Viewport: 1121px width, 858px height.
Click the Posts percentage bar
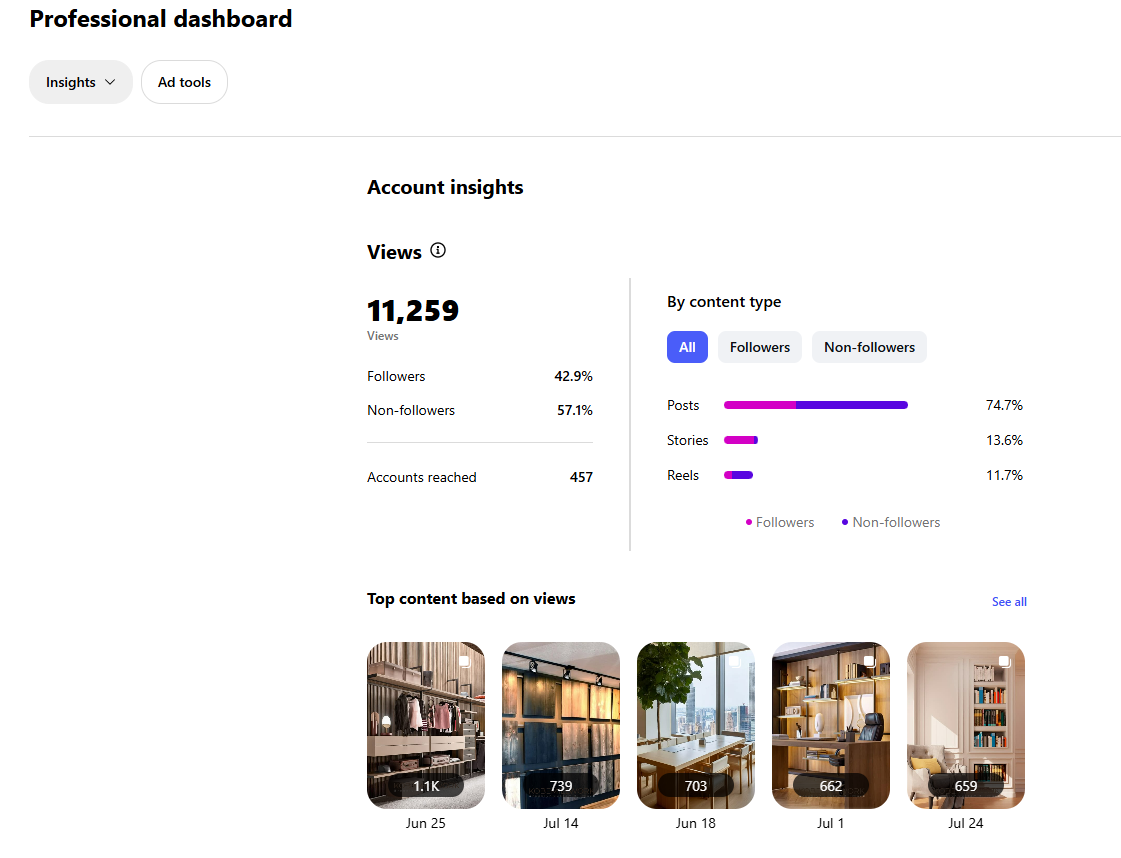[x=816, y=405]
